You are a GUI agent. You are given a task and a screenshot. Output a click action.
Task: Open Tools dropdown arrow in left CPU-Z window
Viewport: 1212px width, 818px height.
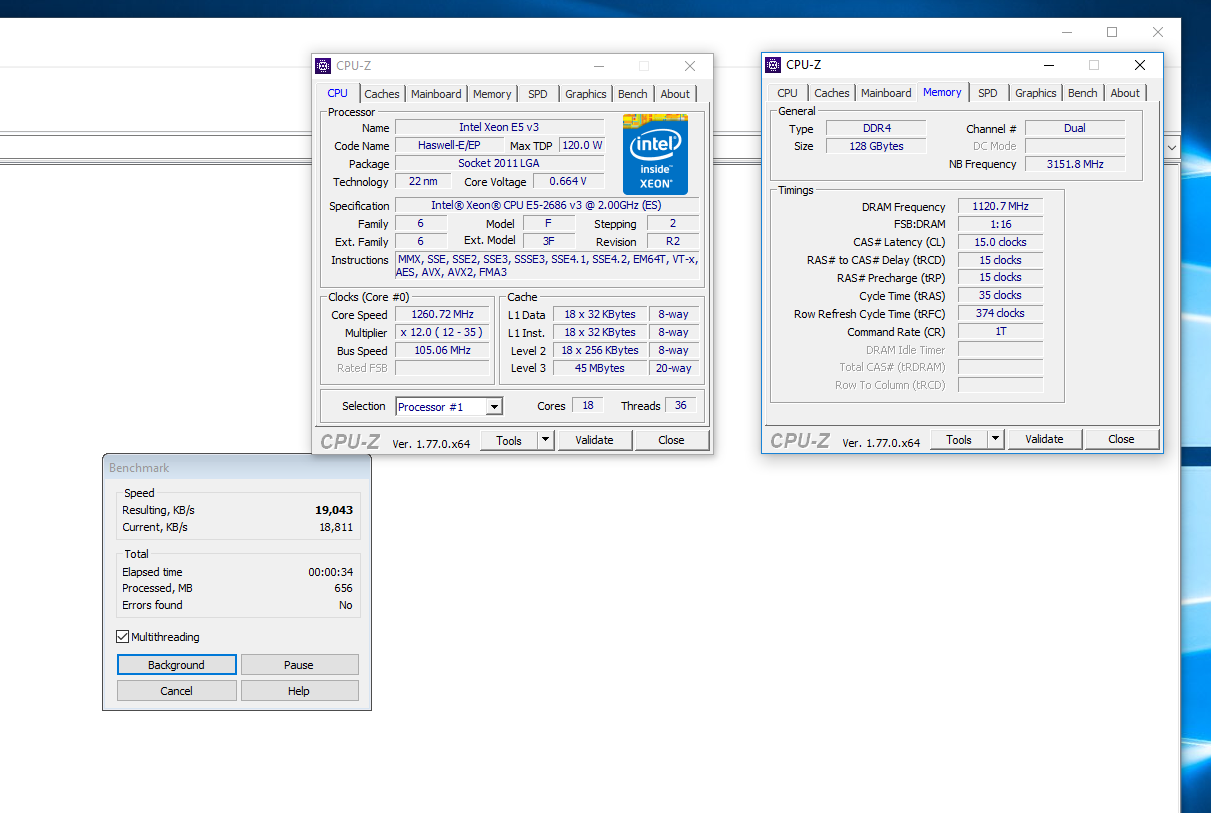click(545, 440)
